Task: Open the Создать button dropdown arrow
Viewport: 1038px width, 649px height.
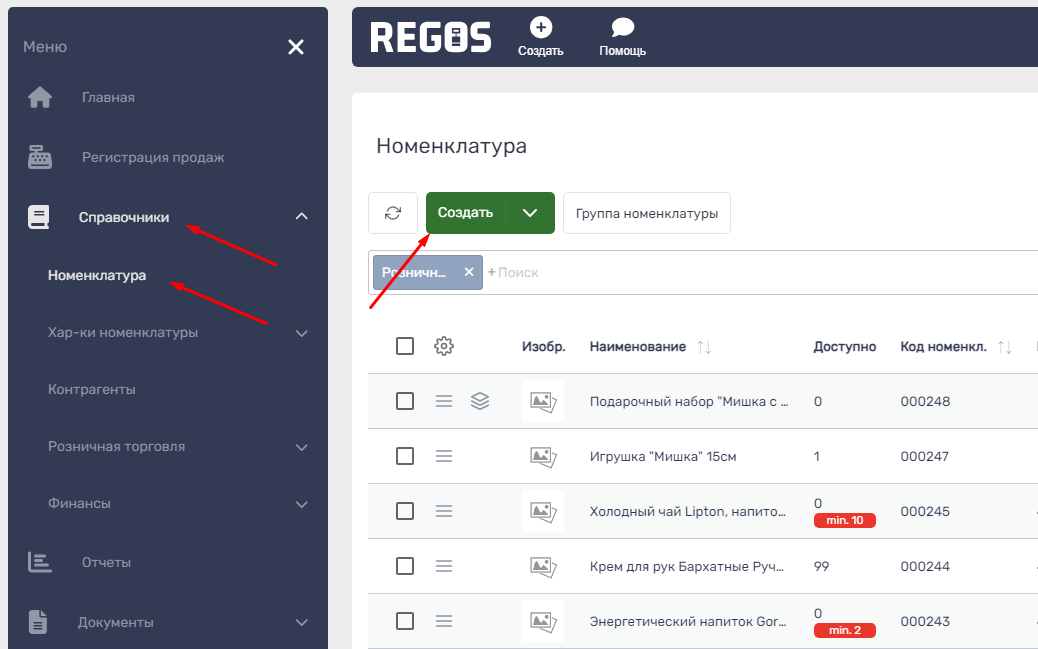Action: (530, 213)
